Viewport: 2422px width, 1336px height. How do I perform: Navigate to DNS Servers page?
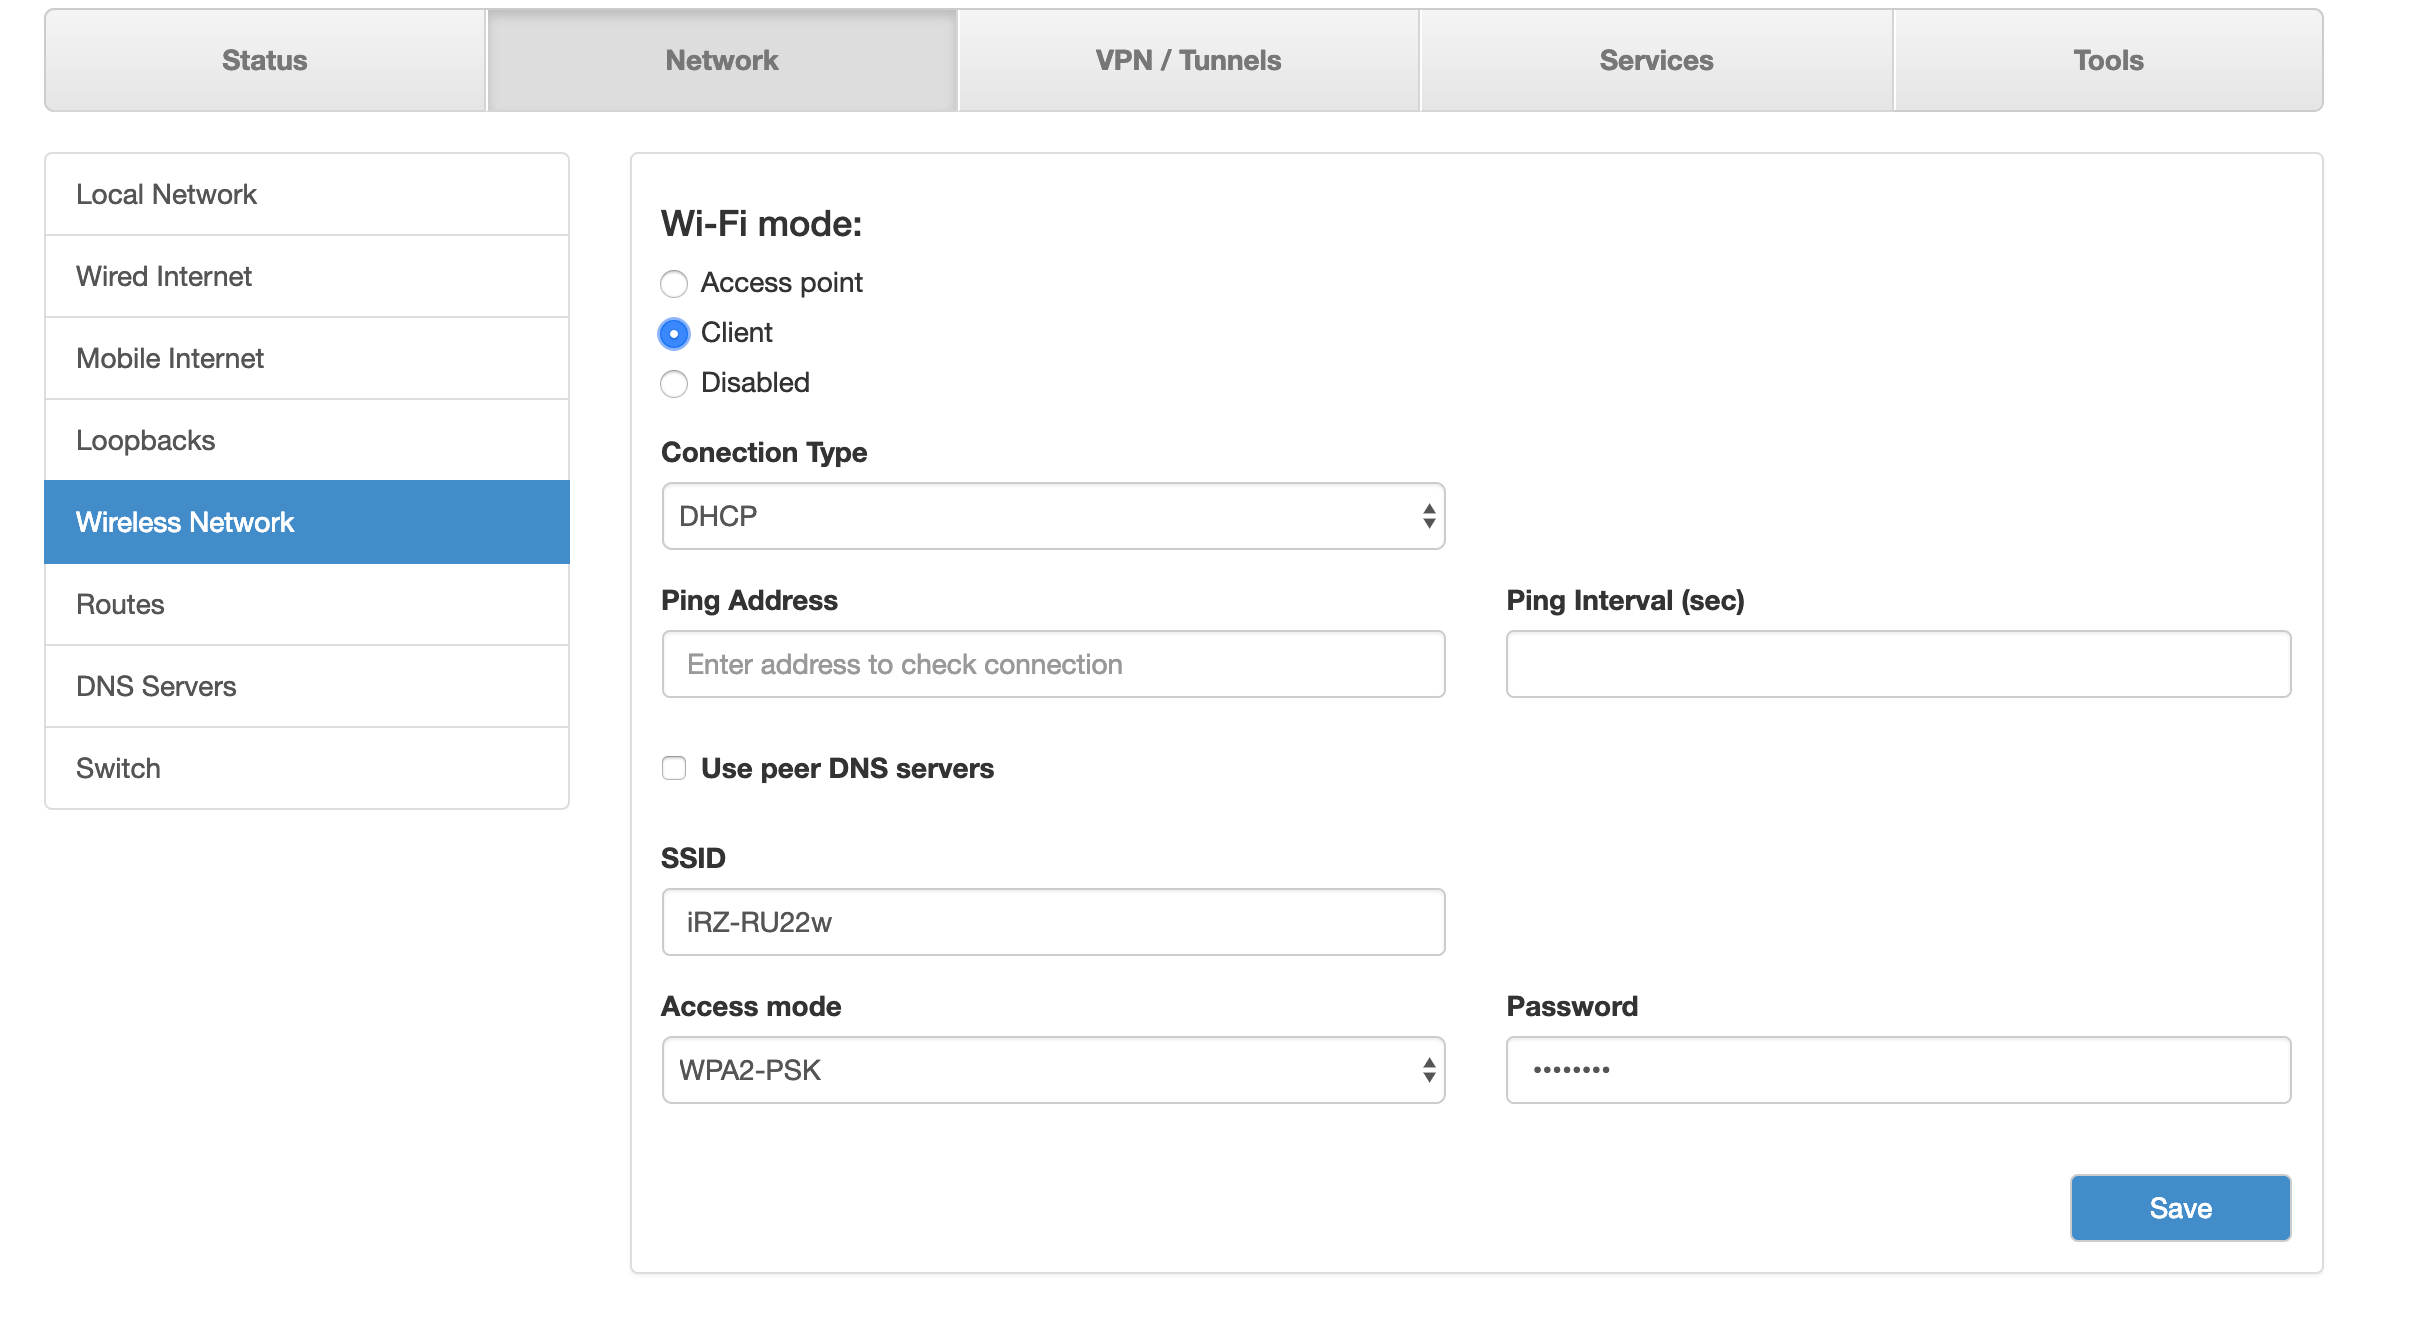click(307, 686)
